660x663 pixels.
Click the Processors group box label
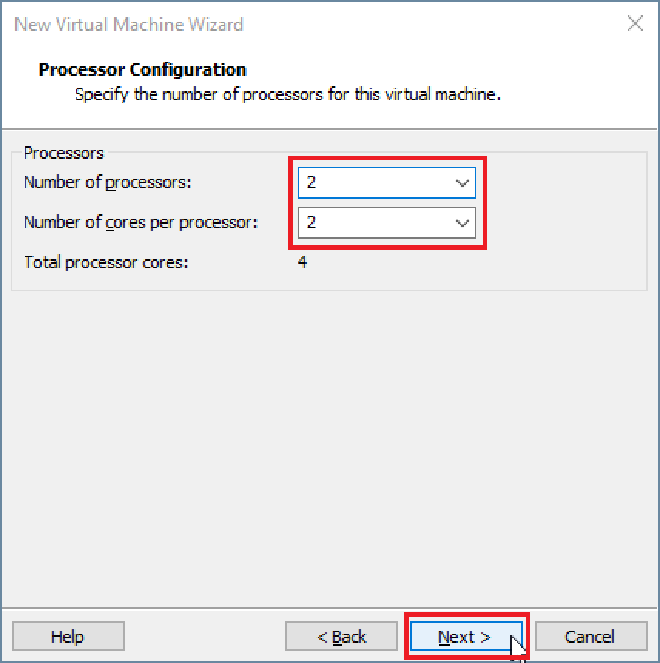click(x=64, y=153)
